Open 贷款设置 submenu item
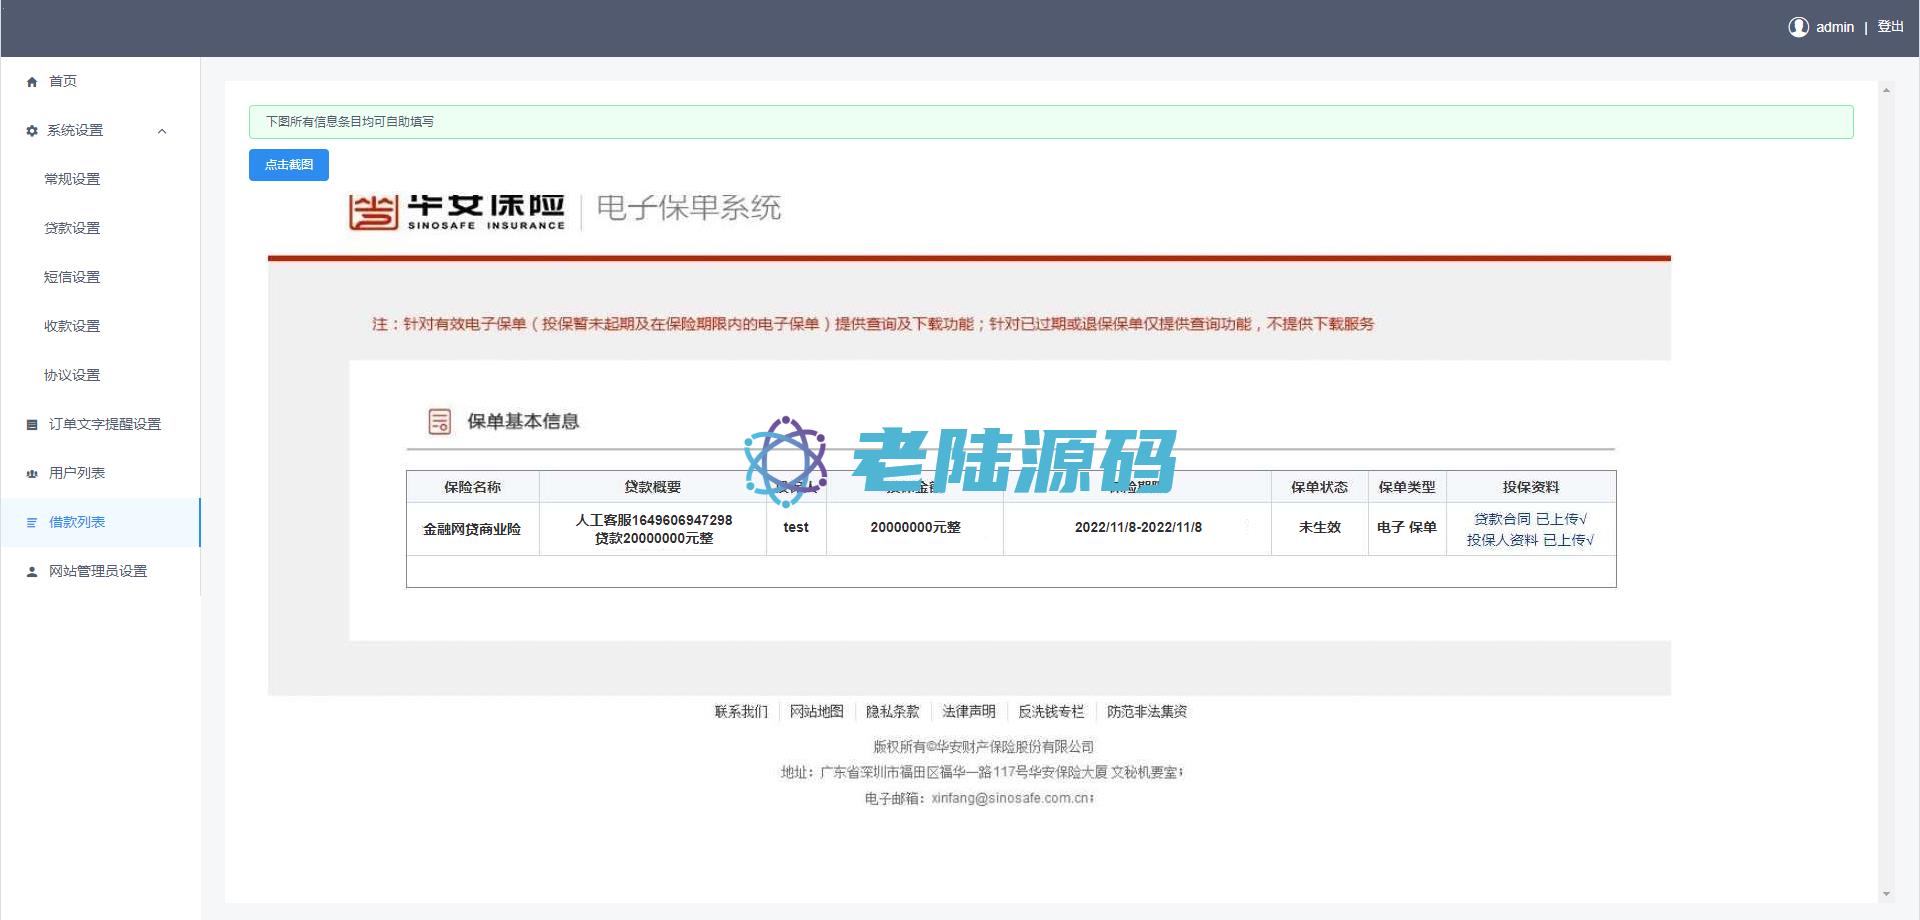Image resolution: width=1920 pixels, height=920 pixels. [x=72, y=228]
